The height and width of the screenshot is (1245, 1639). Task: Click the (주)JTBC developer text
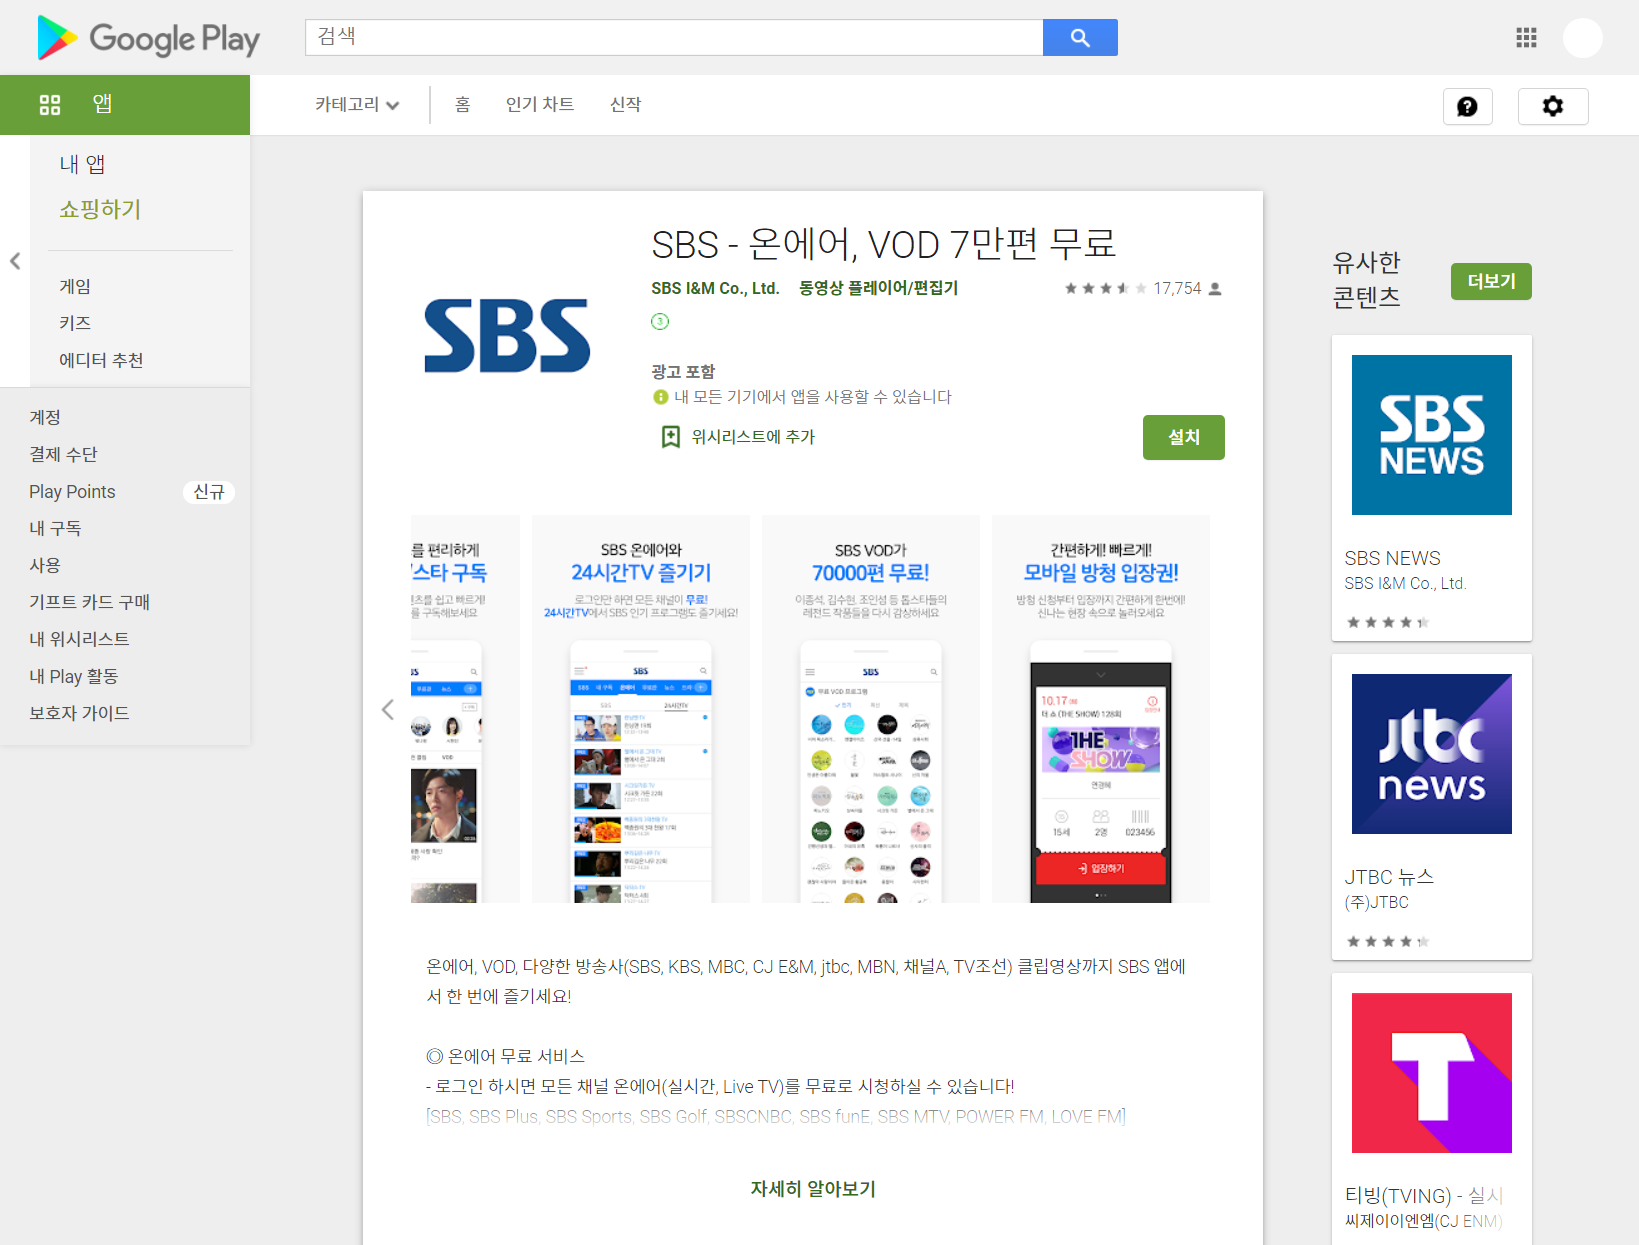1376,902
